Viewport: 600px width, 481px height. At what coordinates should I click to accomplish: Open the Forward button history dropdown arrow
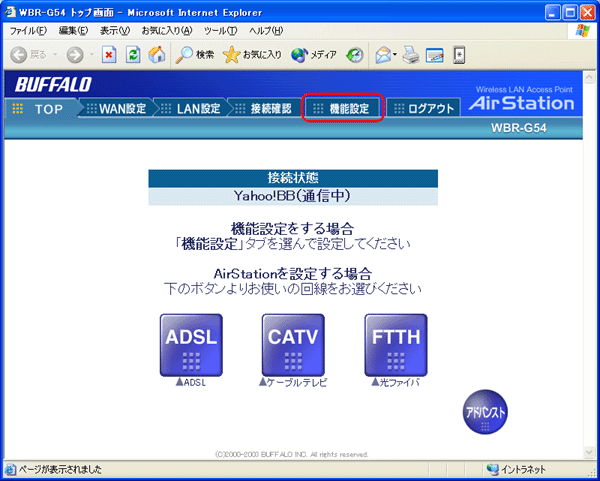click(x=91, y=56)
